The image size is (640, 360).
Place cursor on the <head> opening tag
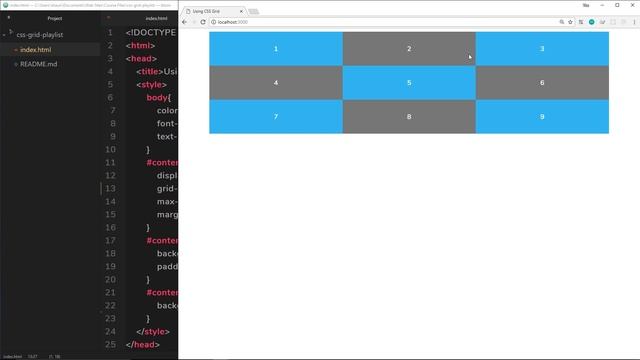tap(141, 58)
